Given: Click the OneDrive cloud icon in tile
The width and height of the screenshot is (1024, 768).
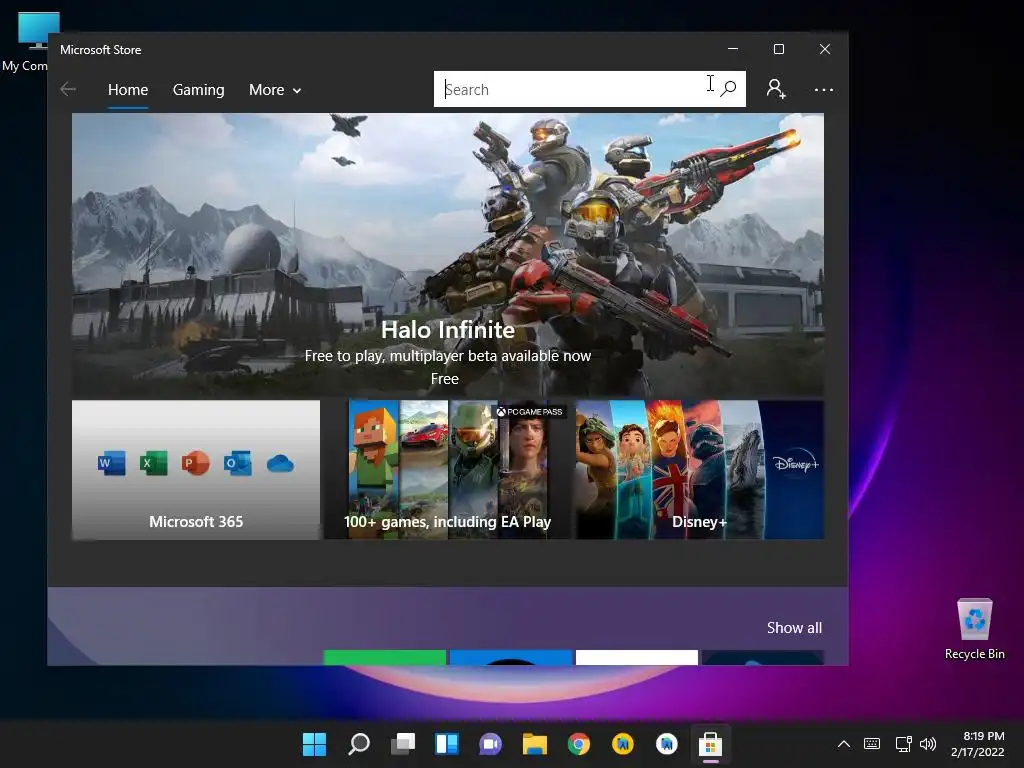Looking at the screenshot, I should coord(280,464).
